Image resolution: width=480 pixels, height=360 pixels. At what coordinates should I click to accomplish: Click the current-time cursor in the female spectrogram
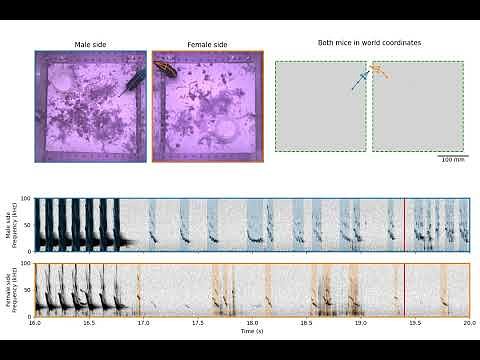[x=405, y=290]
